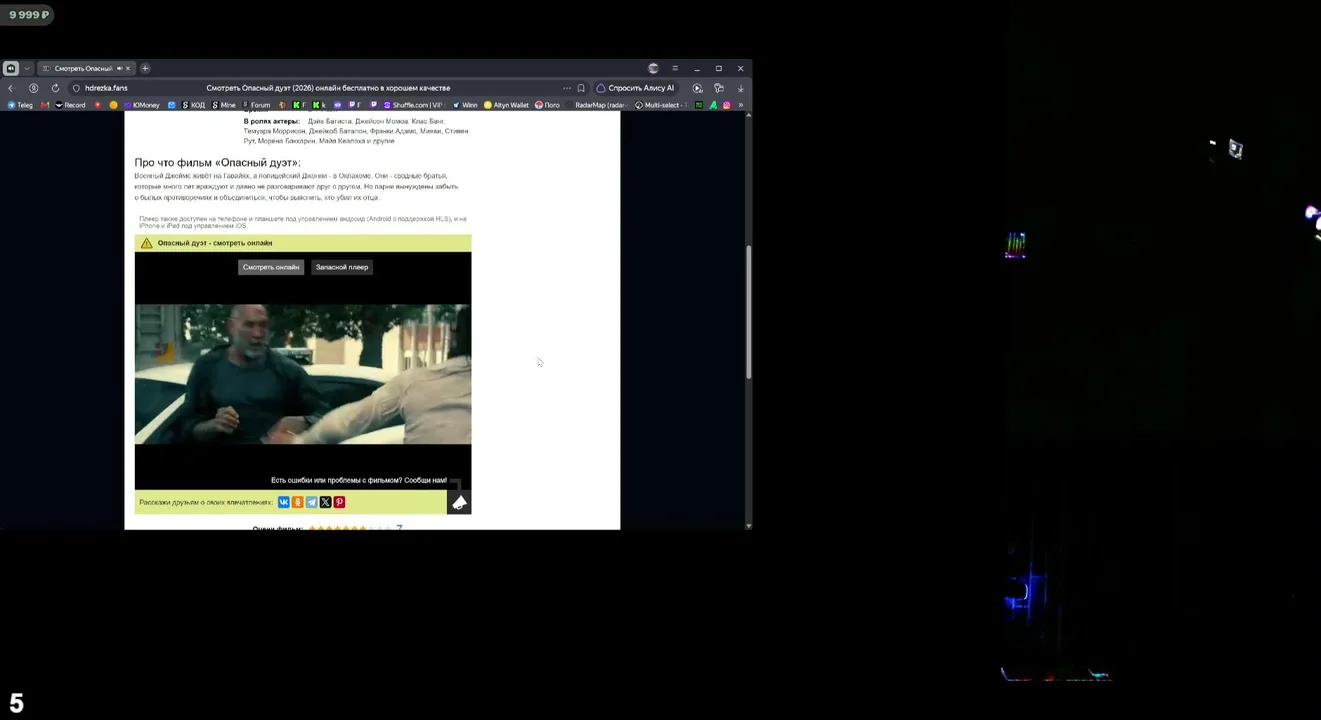Click 'Спросить Алису AI' button
The width and height of the screenshot is (1321, 720).
[x=636, y=88]
